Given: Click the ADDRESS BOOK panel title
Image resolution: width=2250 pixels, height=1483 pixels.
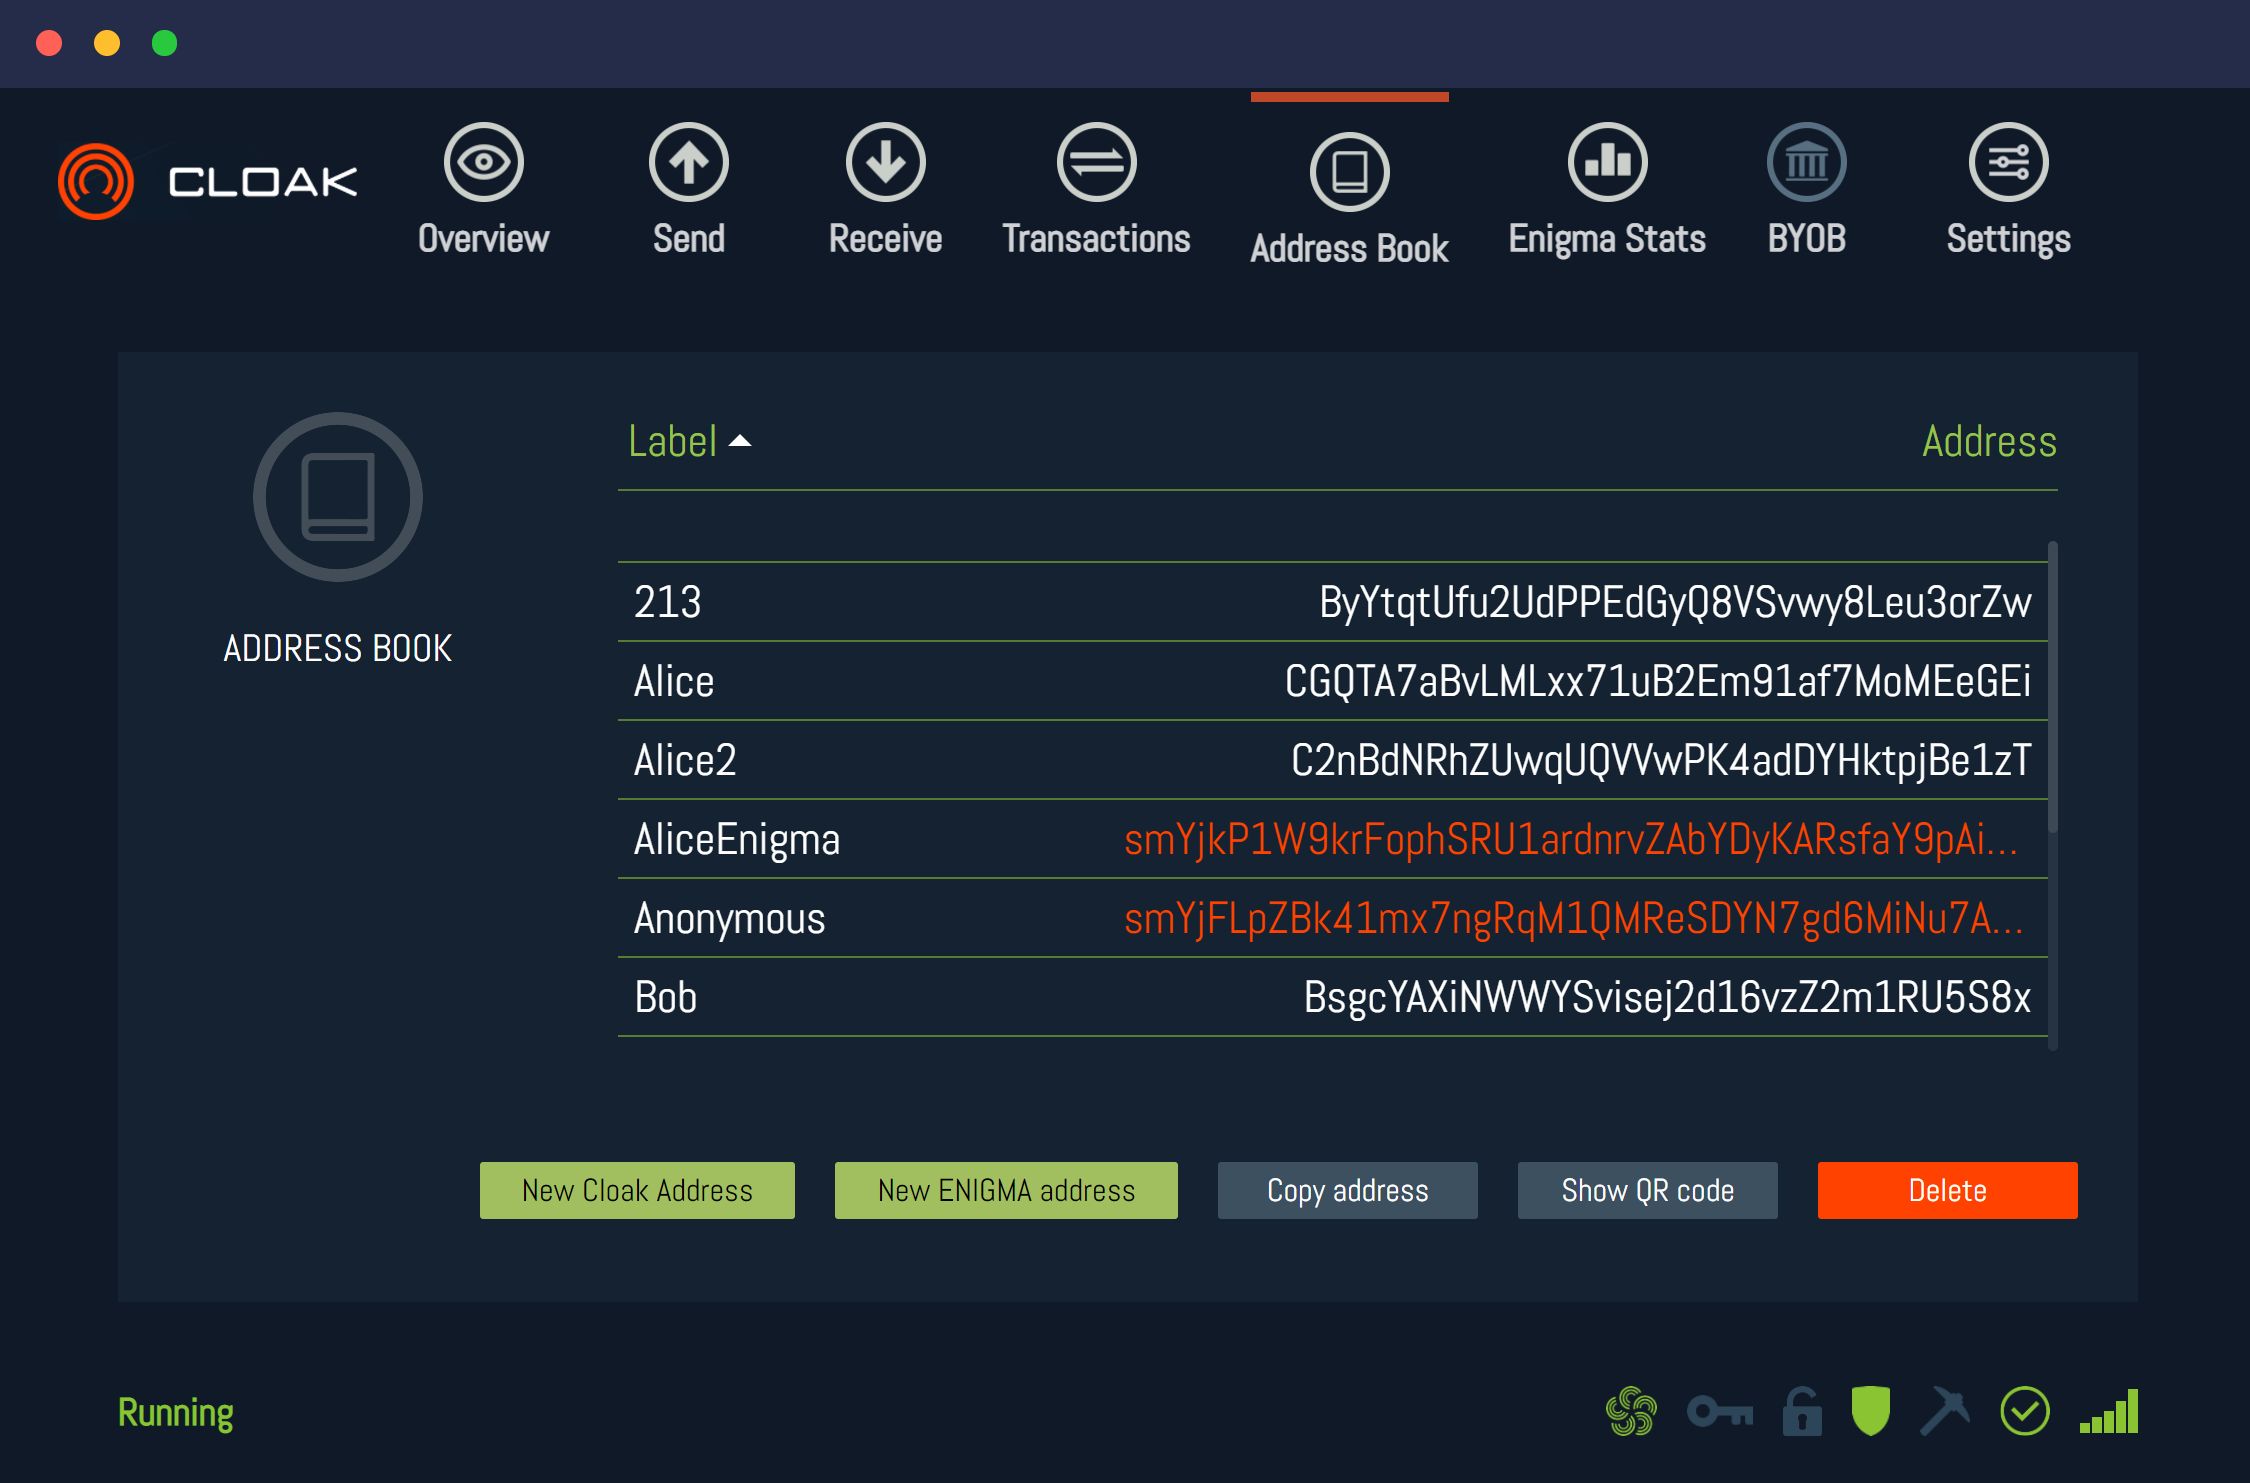Looking at the screenshot, I should (338, 648).
